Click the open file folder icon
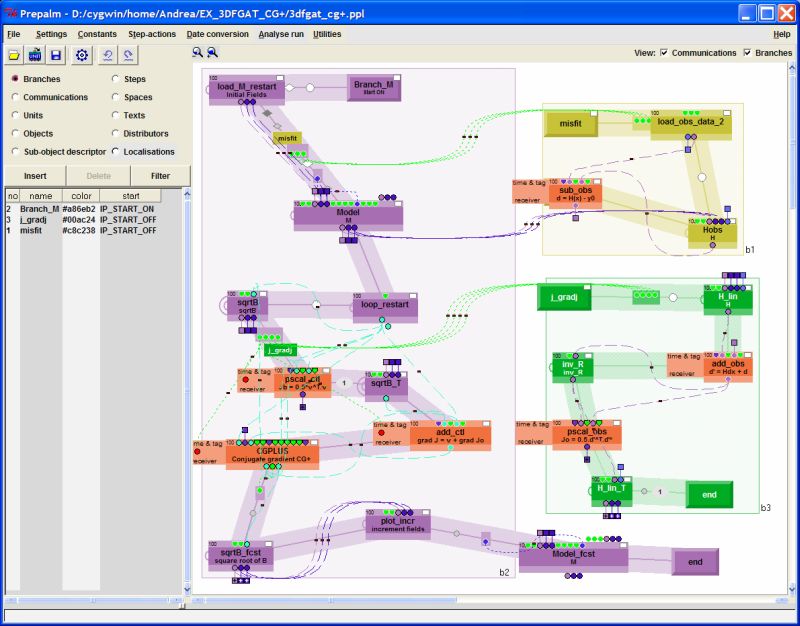This screenshot has height=626, width=800. pyautogui.click(x=15, y=55)
